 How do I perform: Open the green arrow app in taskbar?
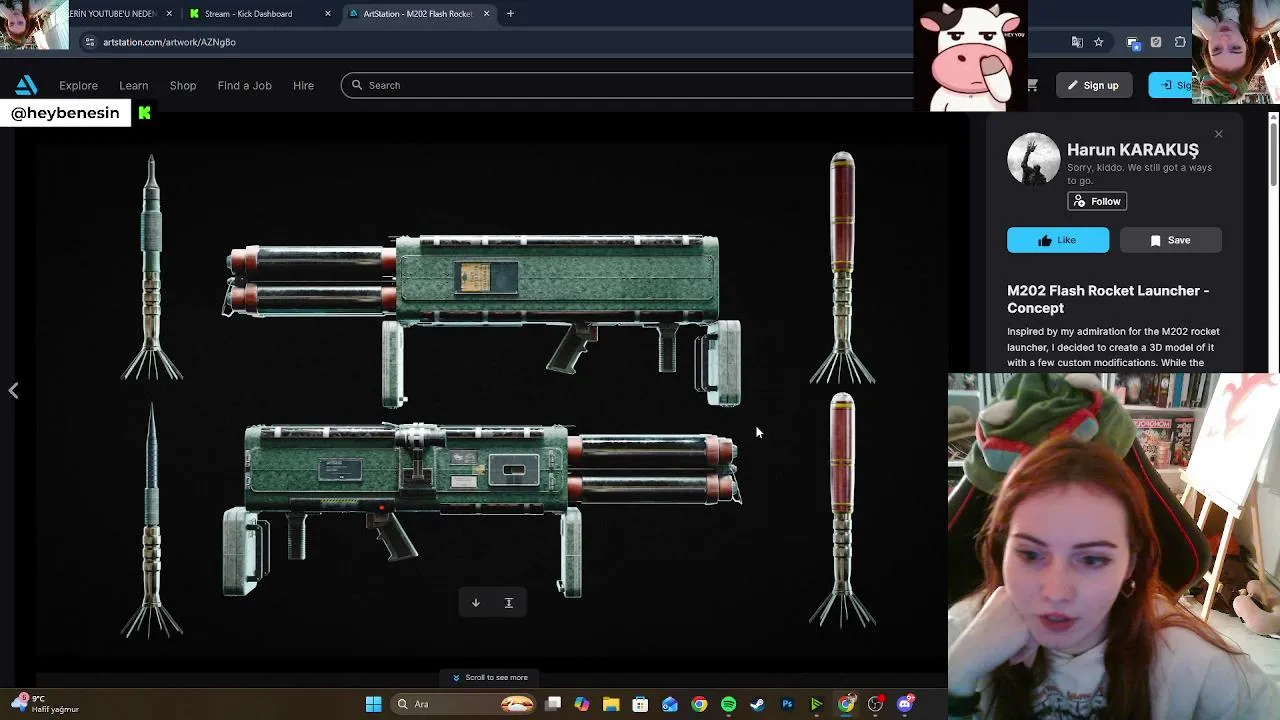point(816,704)
